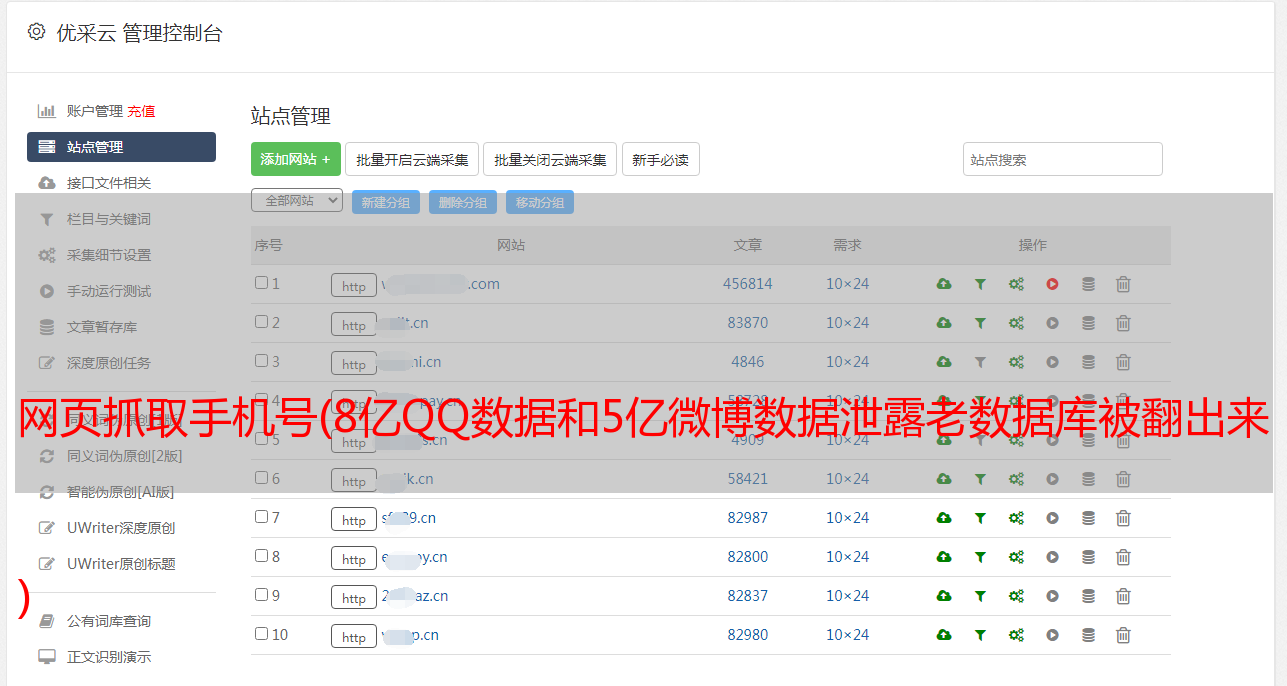1287x686 pixels.
Task: Click the 新建分组 button
Action: click(386, 202)
